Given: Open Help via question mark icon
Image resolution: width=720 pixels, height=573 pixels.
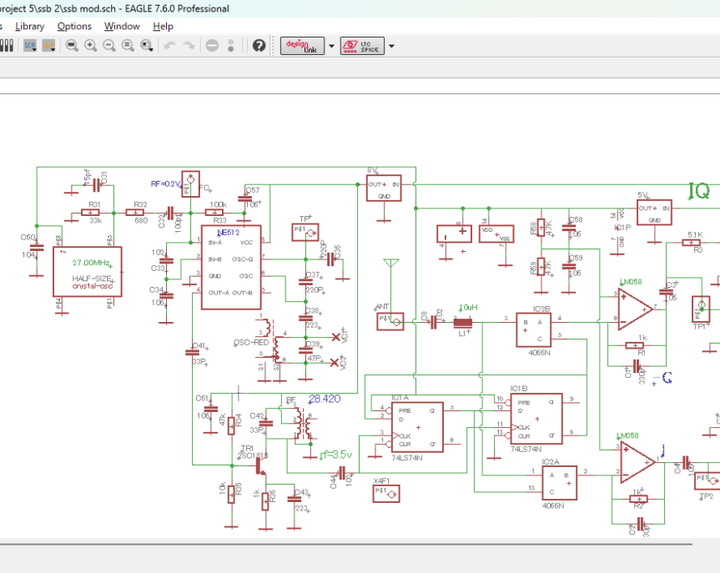Looking at the screenshot, I should (x=259, y=46).
